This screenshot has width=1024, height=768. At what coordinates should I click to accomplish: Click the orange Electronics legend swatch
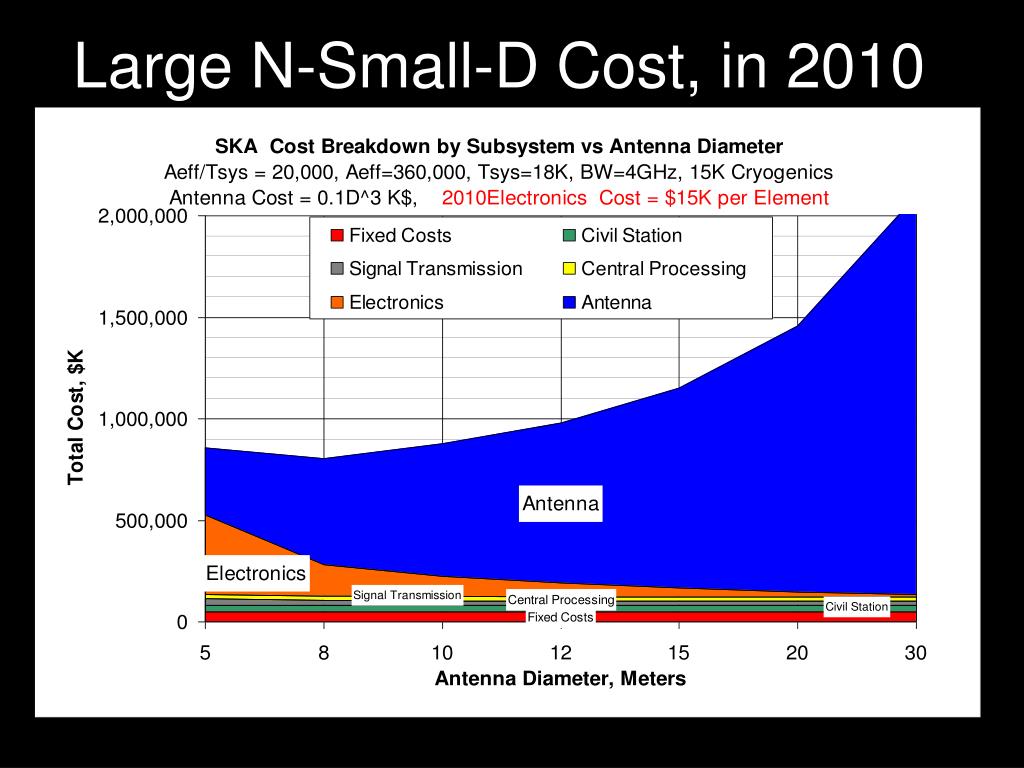337,302
